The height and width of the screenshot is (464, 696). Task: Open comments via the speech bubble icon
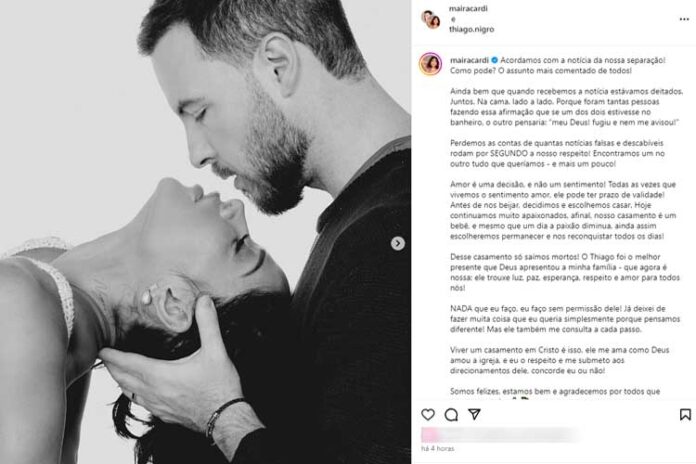point(451,415)
